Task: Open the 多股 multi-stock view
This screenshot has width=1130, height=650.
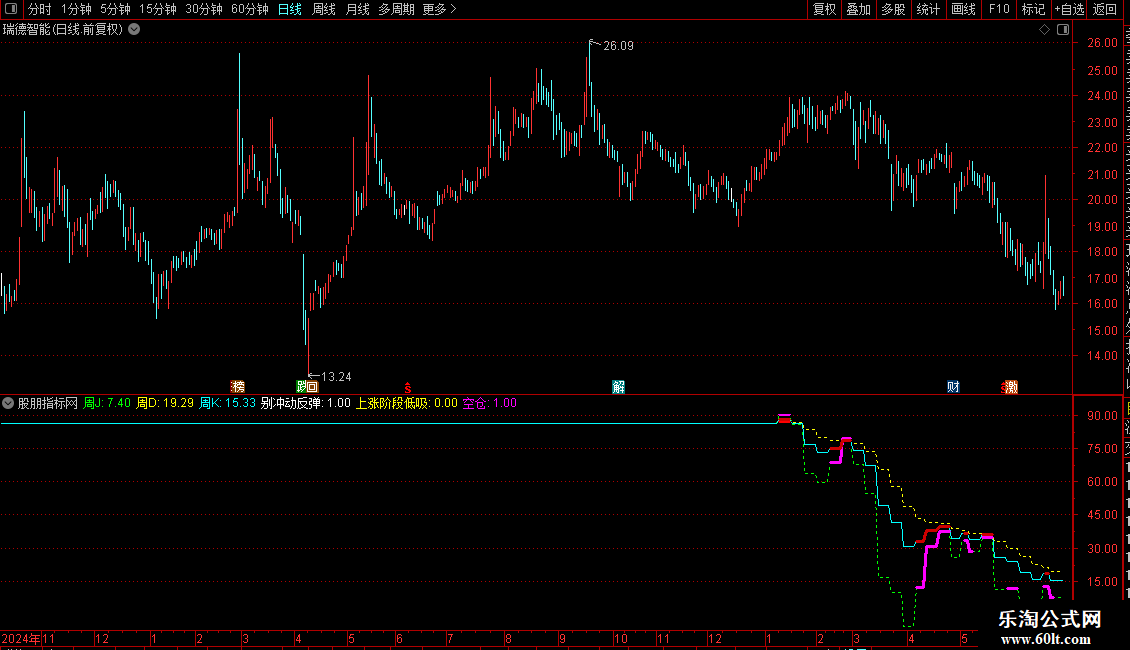Action: [894, 9]
